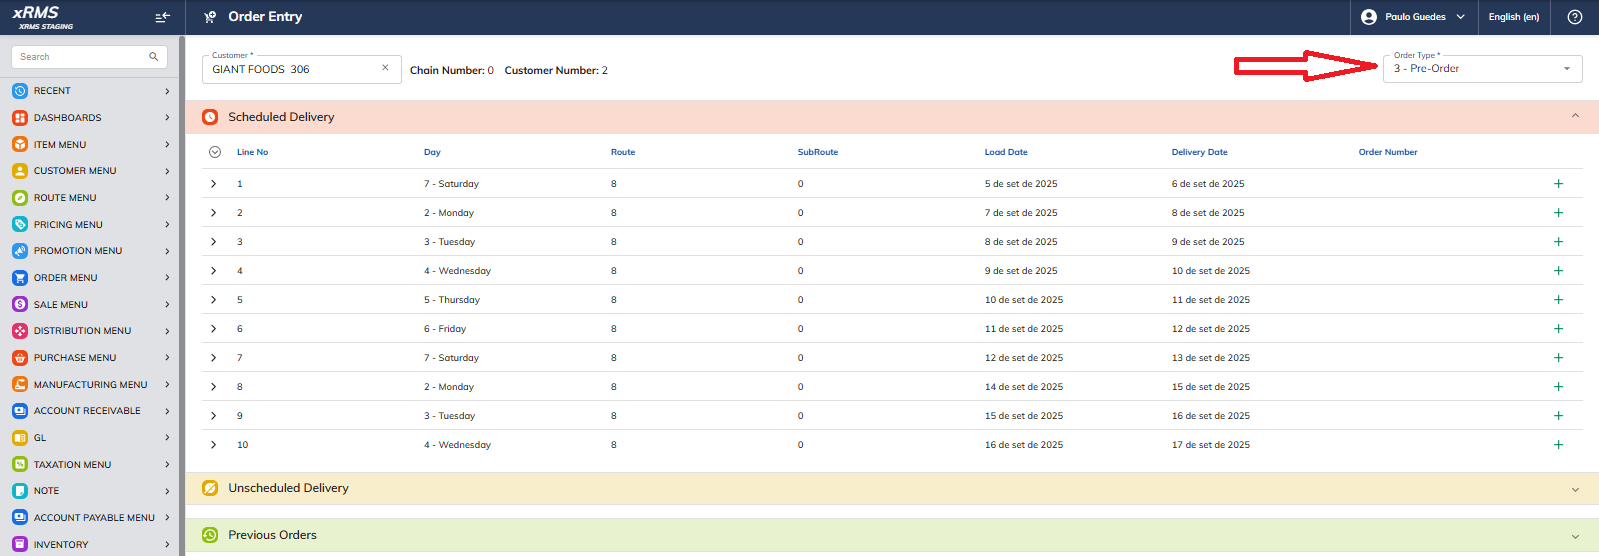The image size is (1599, 556).
Task: Click the DISTRIBUTION MENU icon
Action: 20,331
